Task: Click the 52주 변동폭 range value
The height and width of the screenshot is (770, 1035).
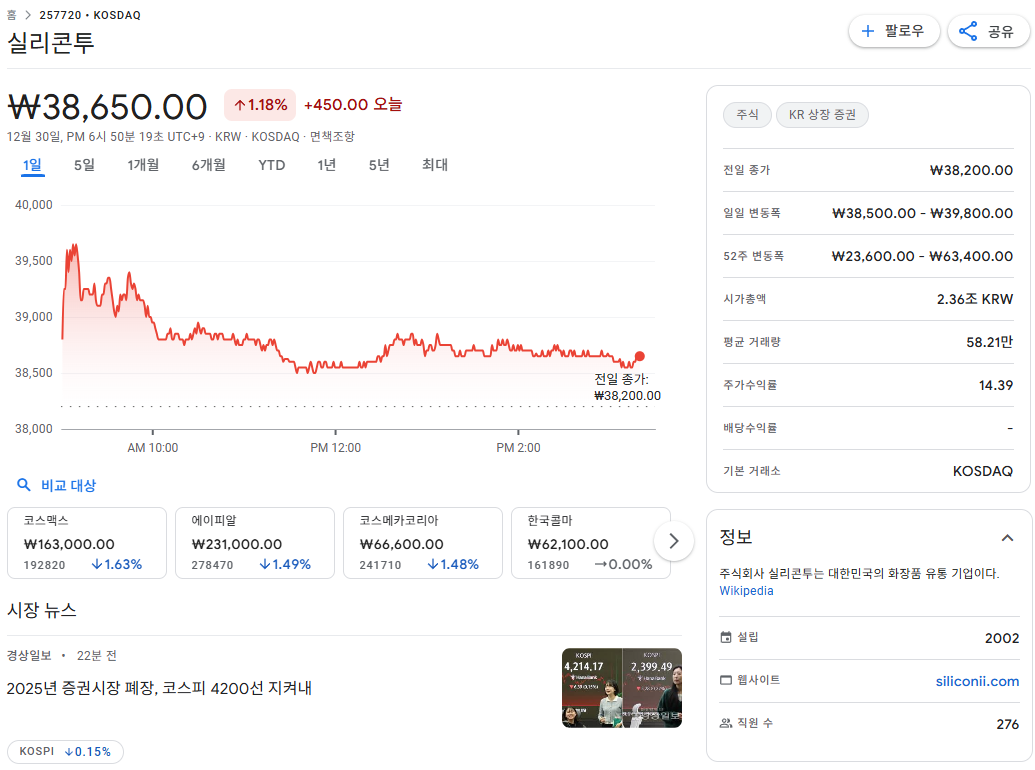Action: (922, 256)
